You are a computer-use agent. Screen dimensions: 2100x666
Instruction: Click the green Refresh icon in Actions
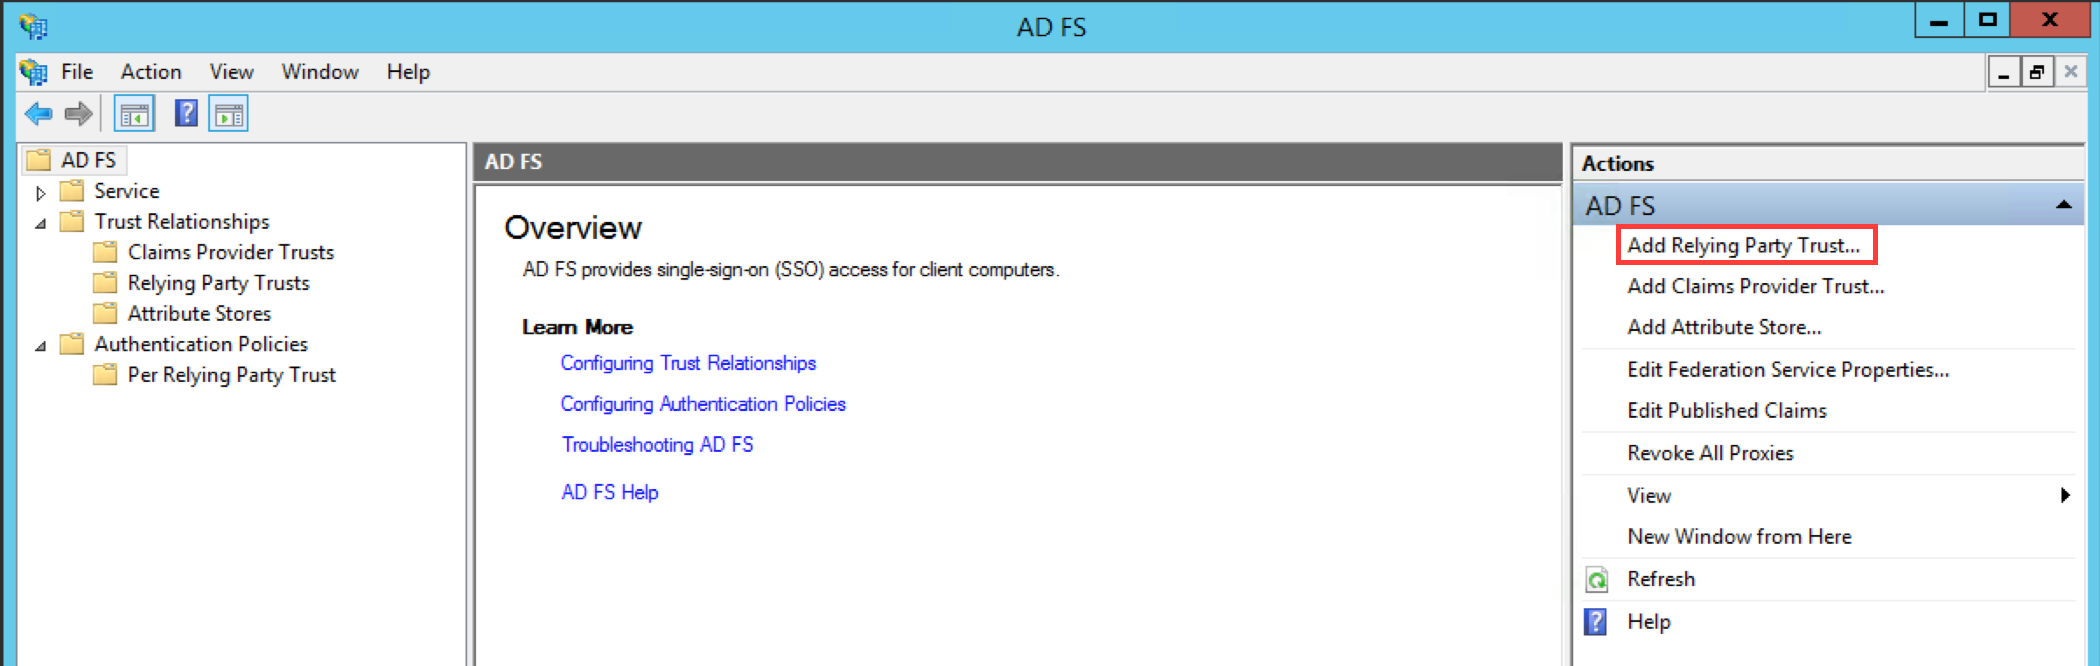[x=1597, y=580]
